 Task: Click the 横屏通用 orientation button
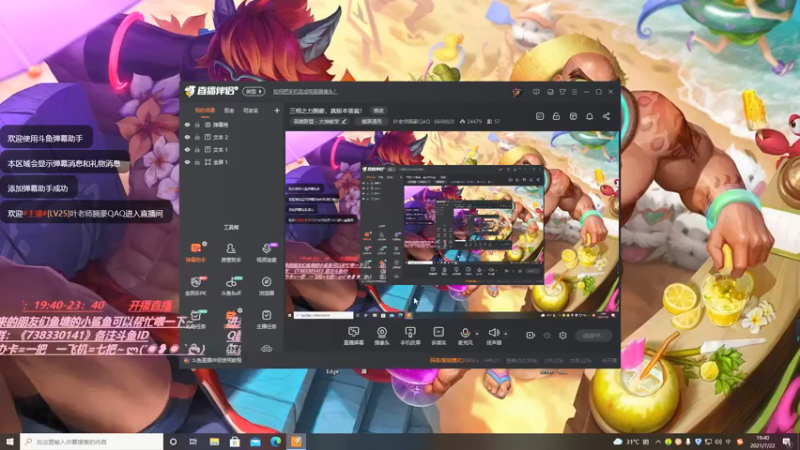371,121
